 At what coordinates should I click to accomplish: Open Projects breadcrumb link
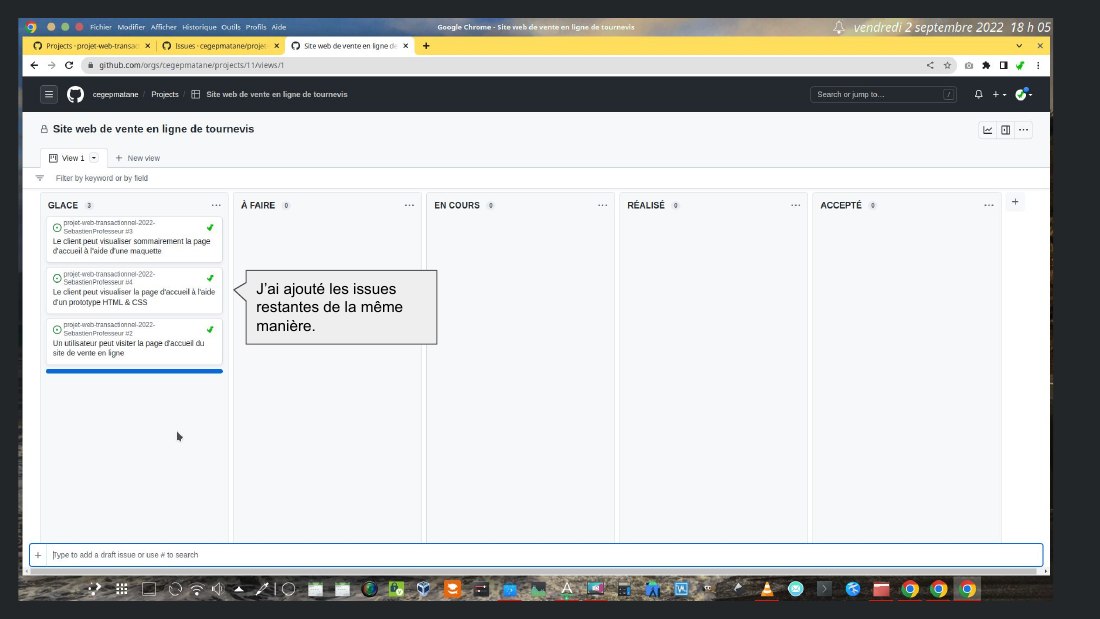(x=165, y=94)
